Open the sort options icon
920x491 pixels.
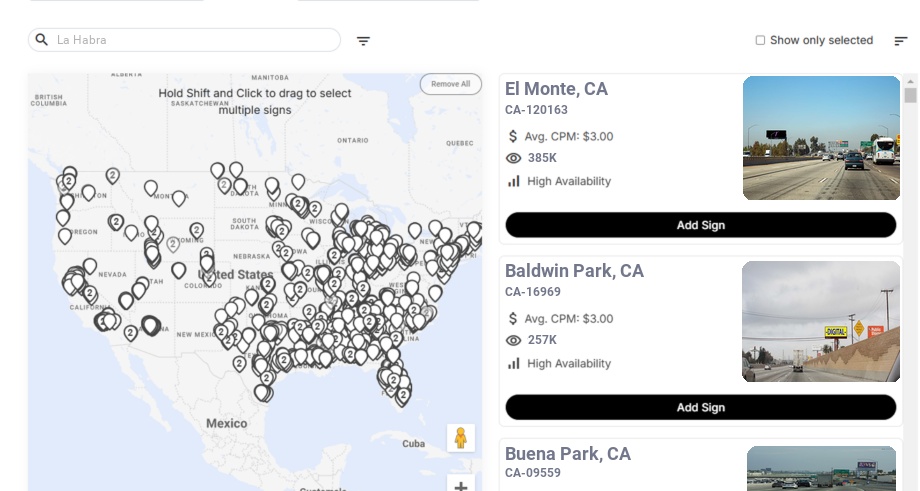900,41
